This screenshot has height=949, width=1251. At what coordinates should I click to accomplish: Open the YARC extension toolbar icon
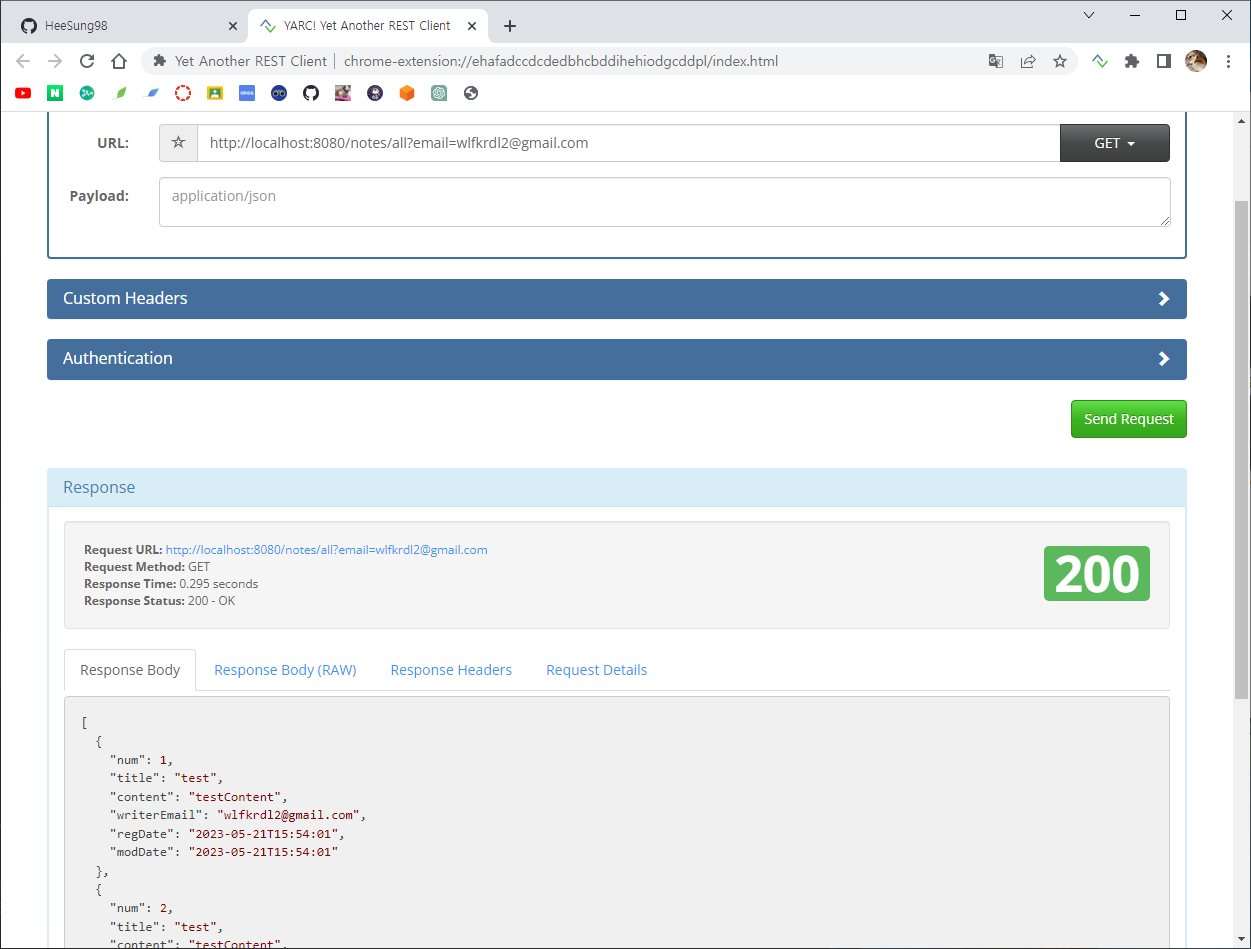(x=1100, y=61)
